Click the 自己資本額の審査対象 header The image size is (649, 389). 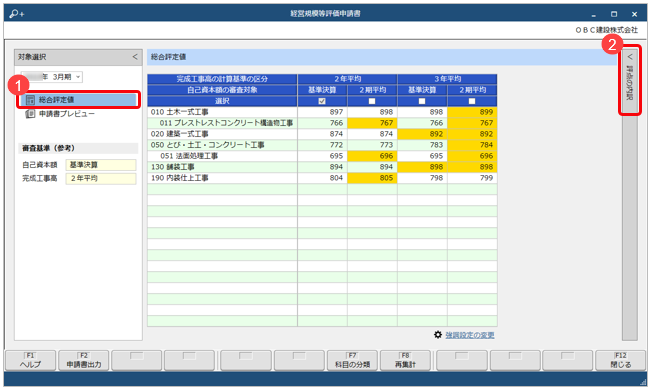(x=222, y=90)
